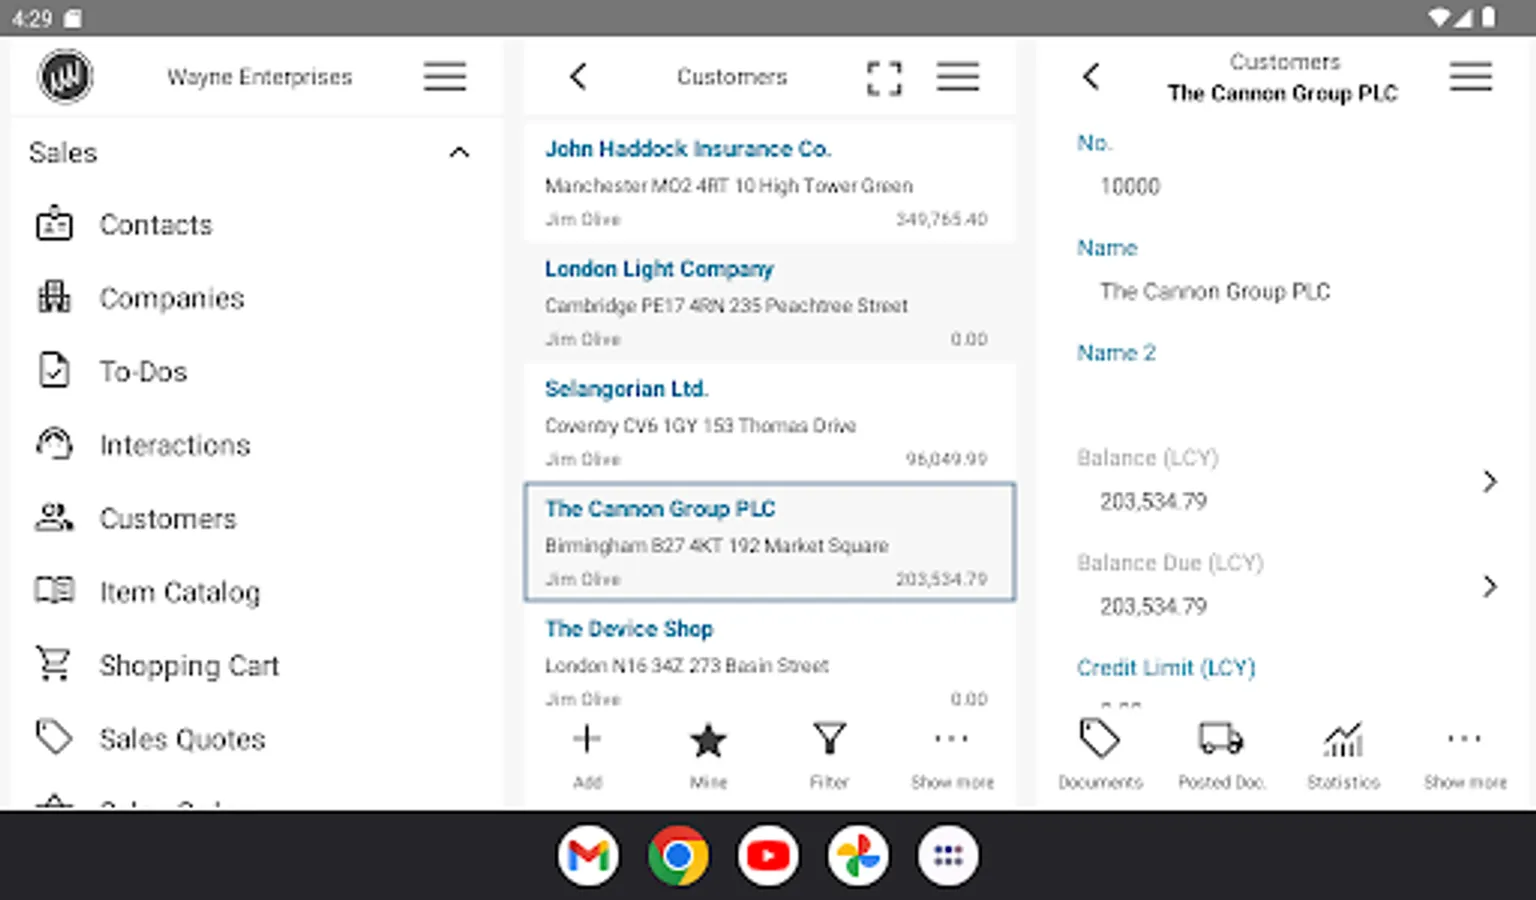Click the Sales Quotes tag icon
Viewport: 1536px width, 900px height.
pyautogui.click(x=54, y=738)
